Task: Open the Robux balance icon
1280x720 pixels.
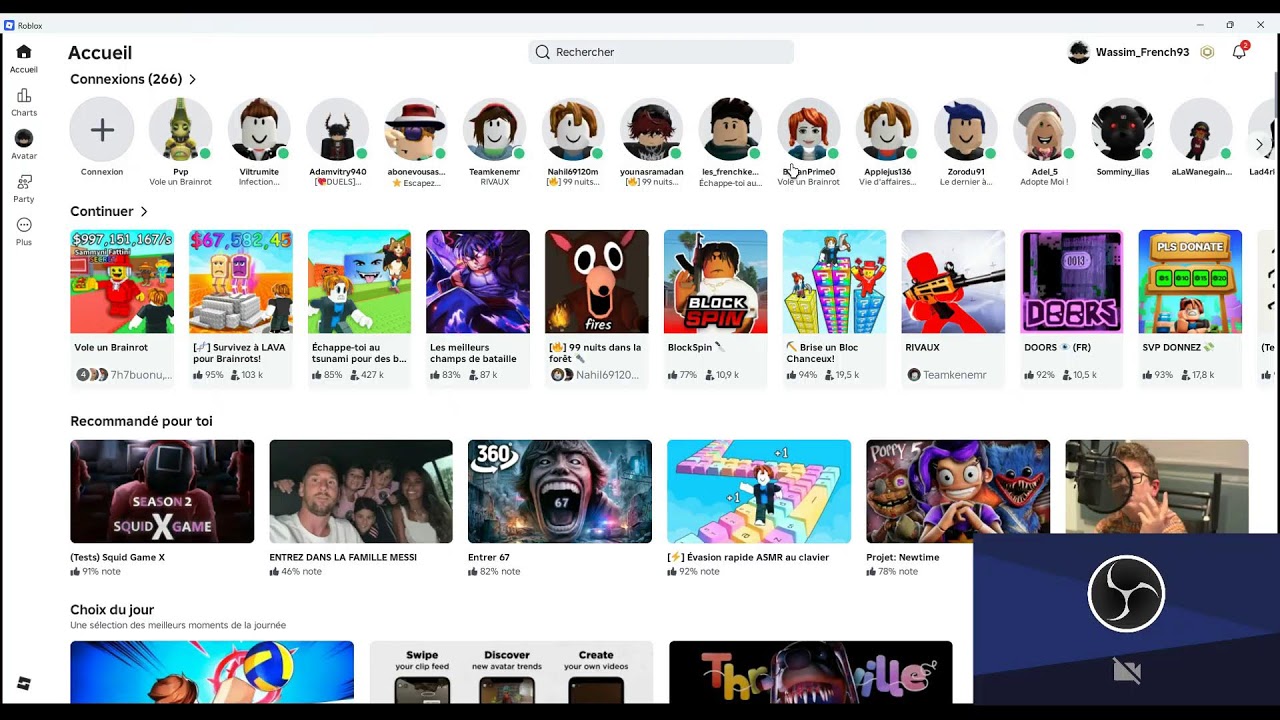Action: [x=1207, y=52]
